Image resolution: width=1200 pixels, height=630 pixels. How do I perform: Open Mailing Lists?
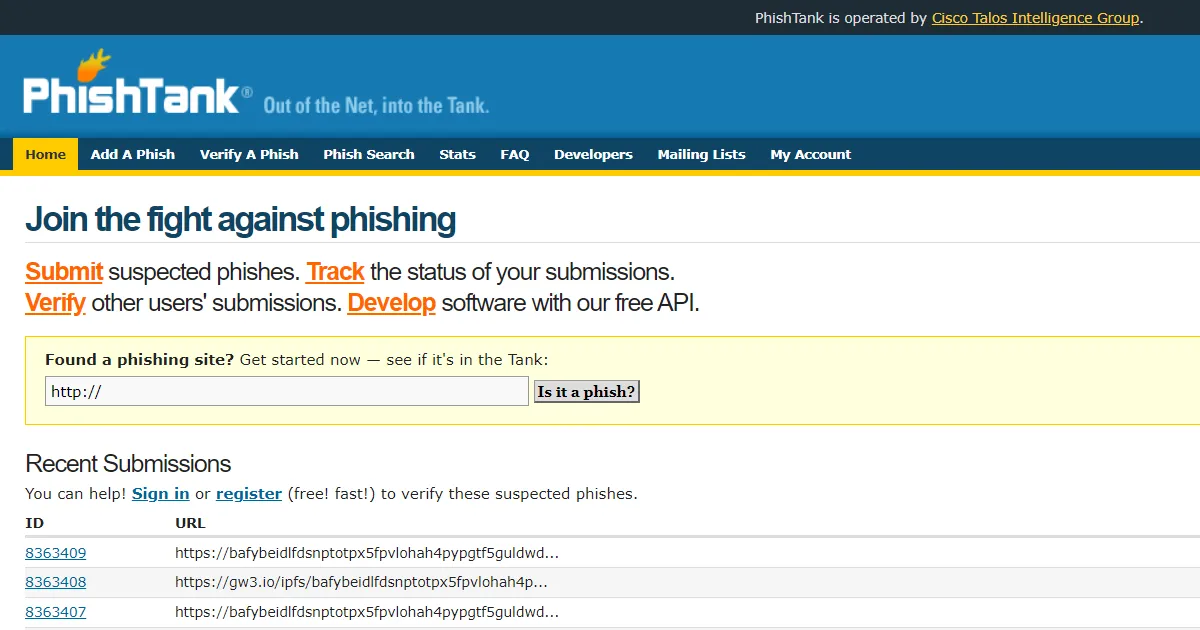701,154
